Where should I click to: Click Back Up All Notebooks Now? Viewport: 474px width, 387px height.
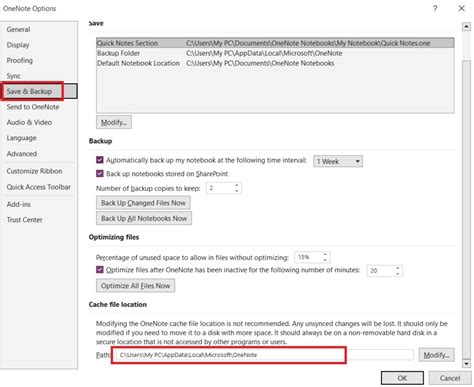coord(144,218)
